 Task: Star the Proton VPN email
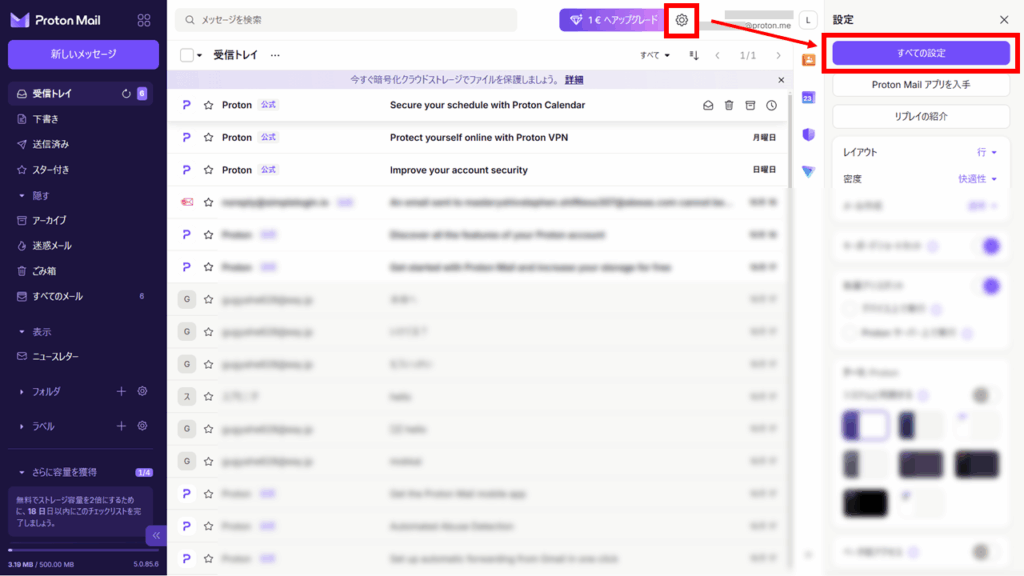pyautogui.click(x=209, y=138)
